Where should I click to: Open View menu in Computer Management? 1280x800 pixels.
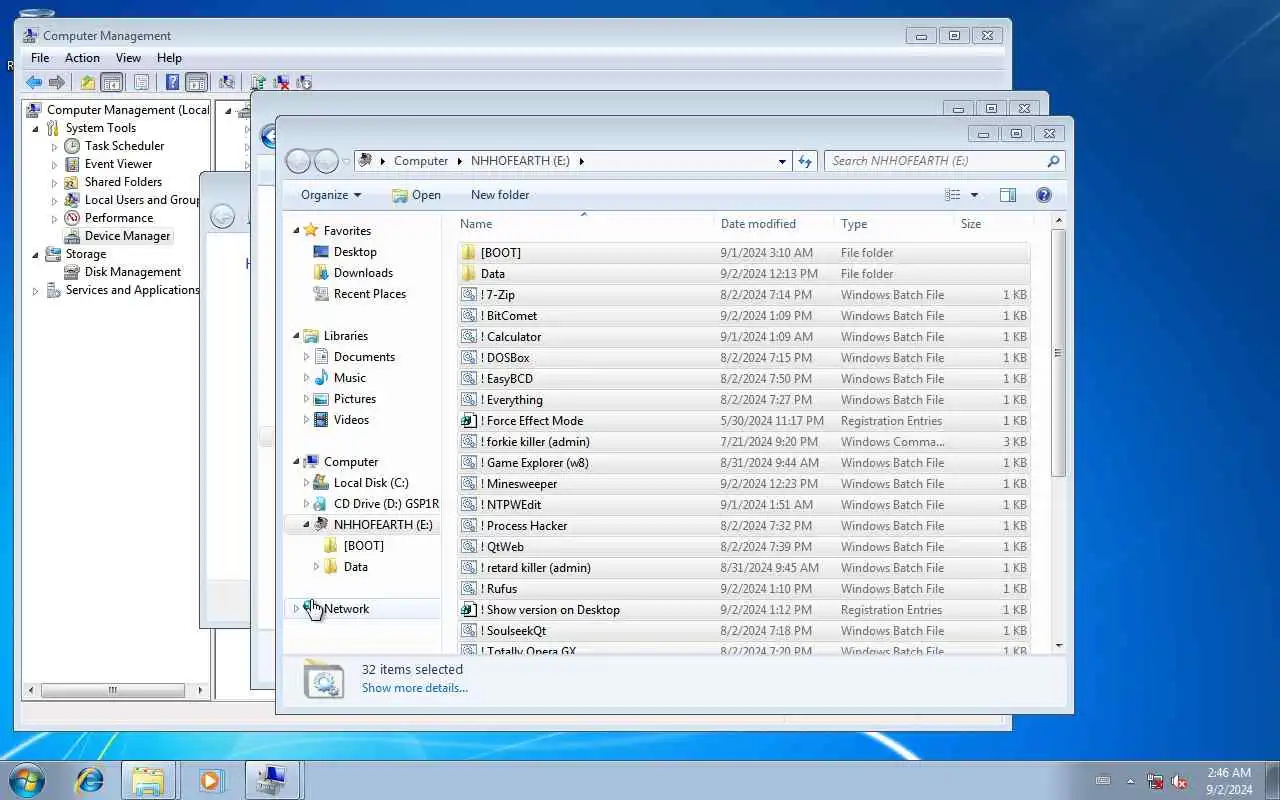click(x=128, y=58)
